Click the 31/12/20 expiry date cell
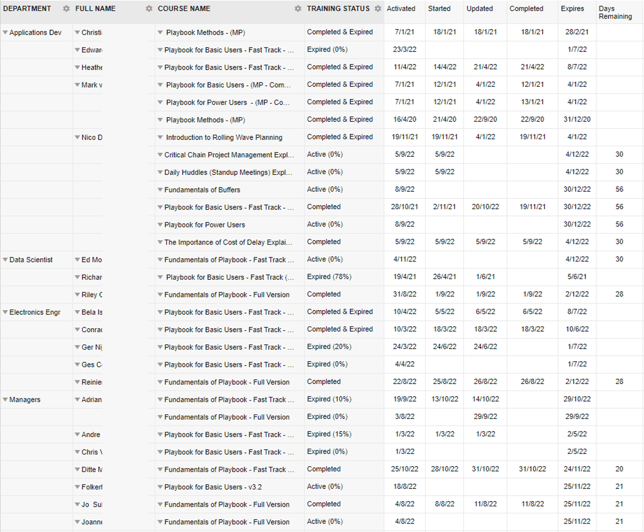 [x=577, y=120]
